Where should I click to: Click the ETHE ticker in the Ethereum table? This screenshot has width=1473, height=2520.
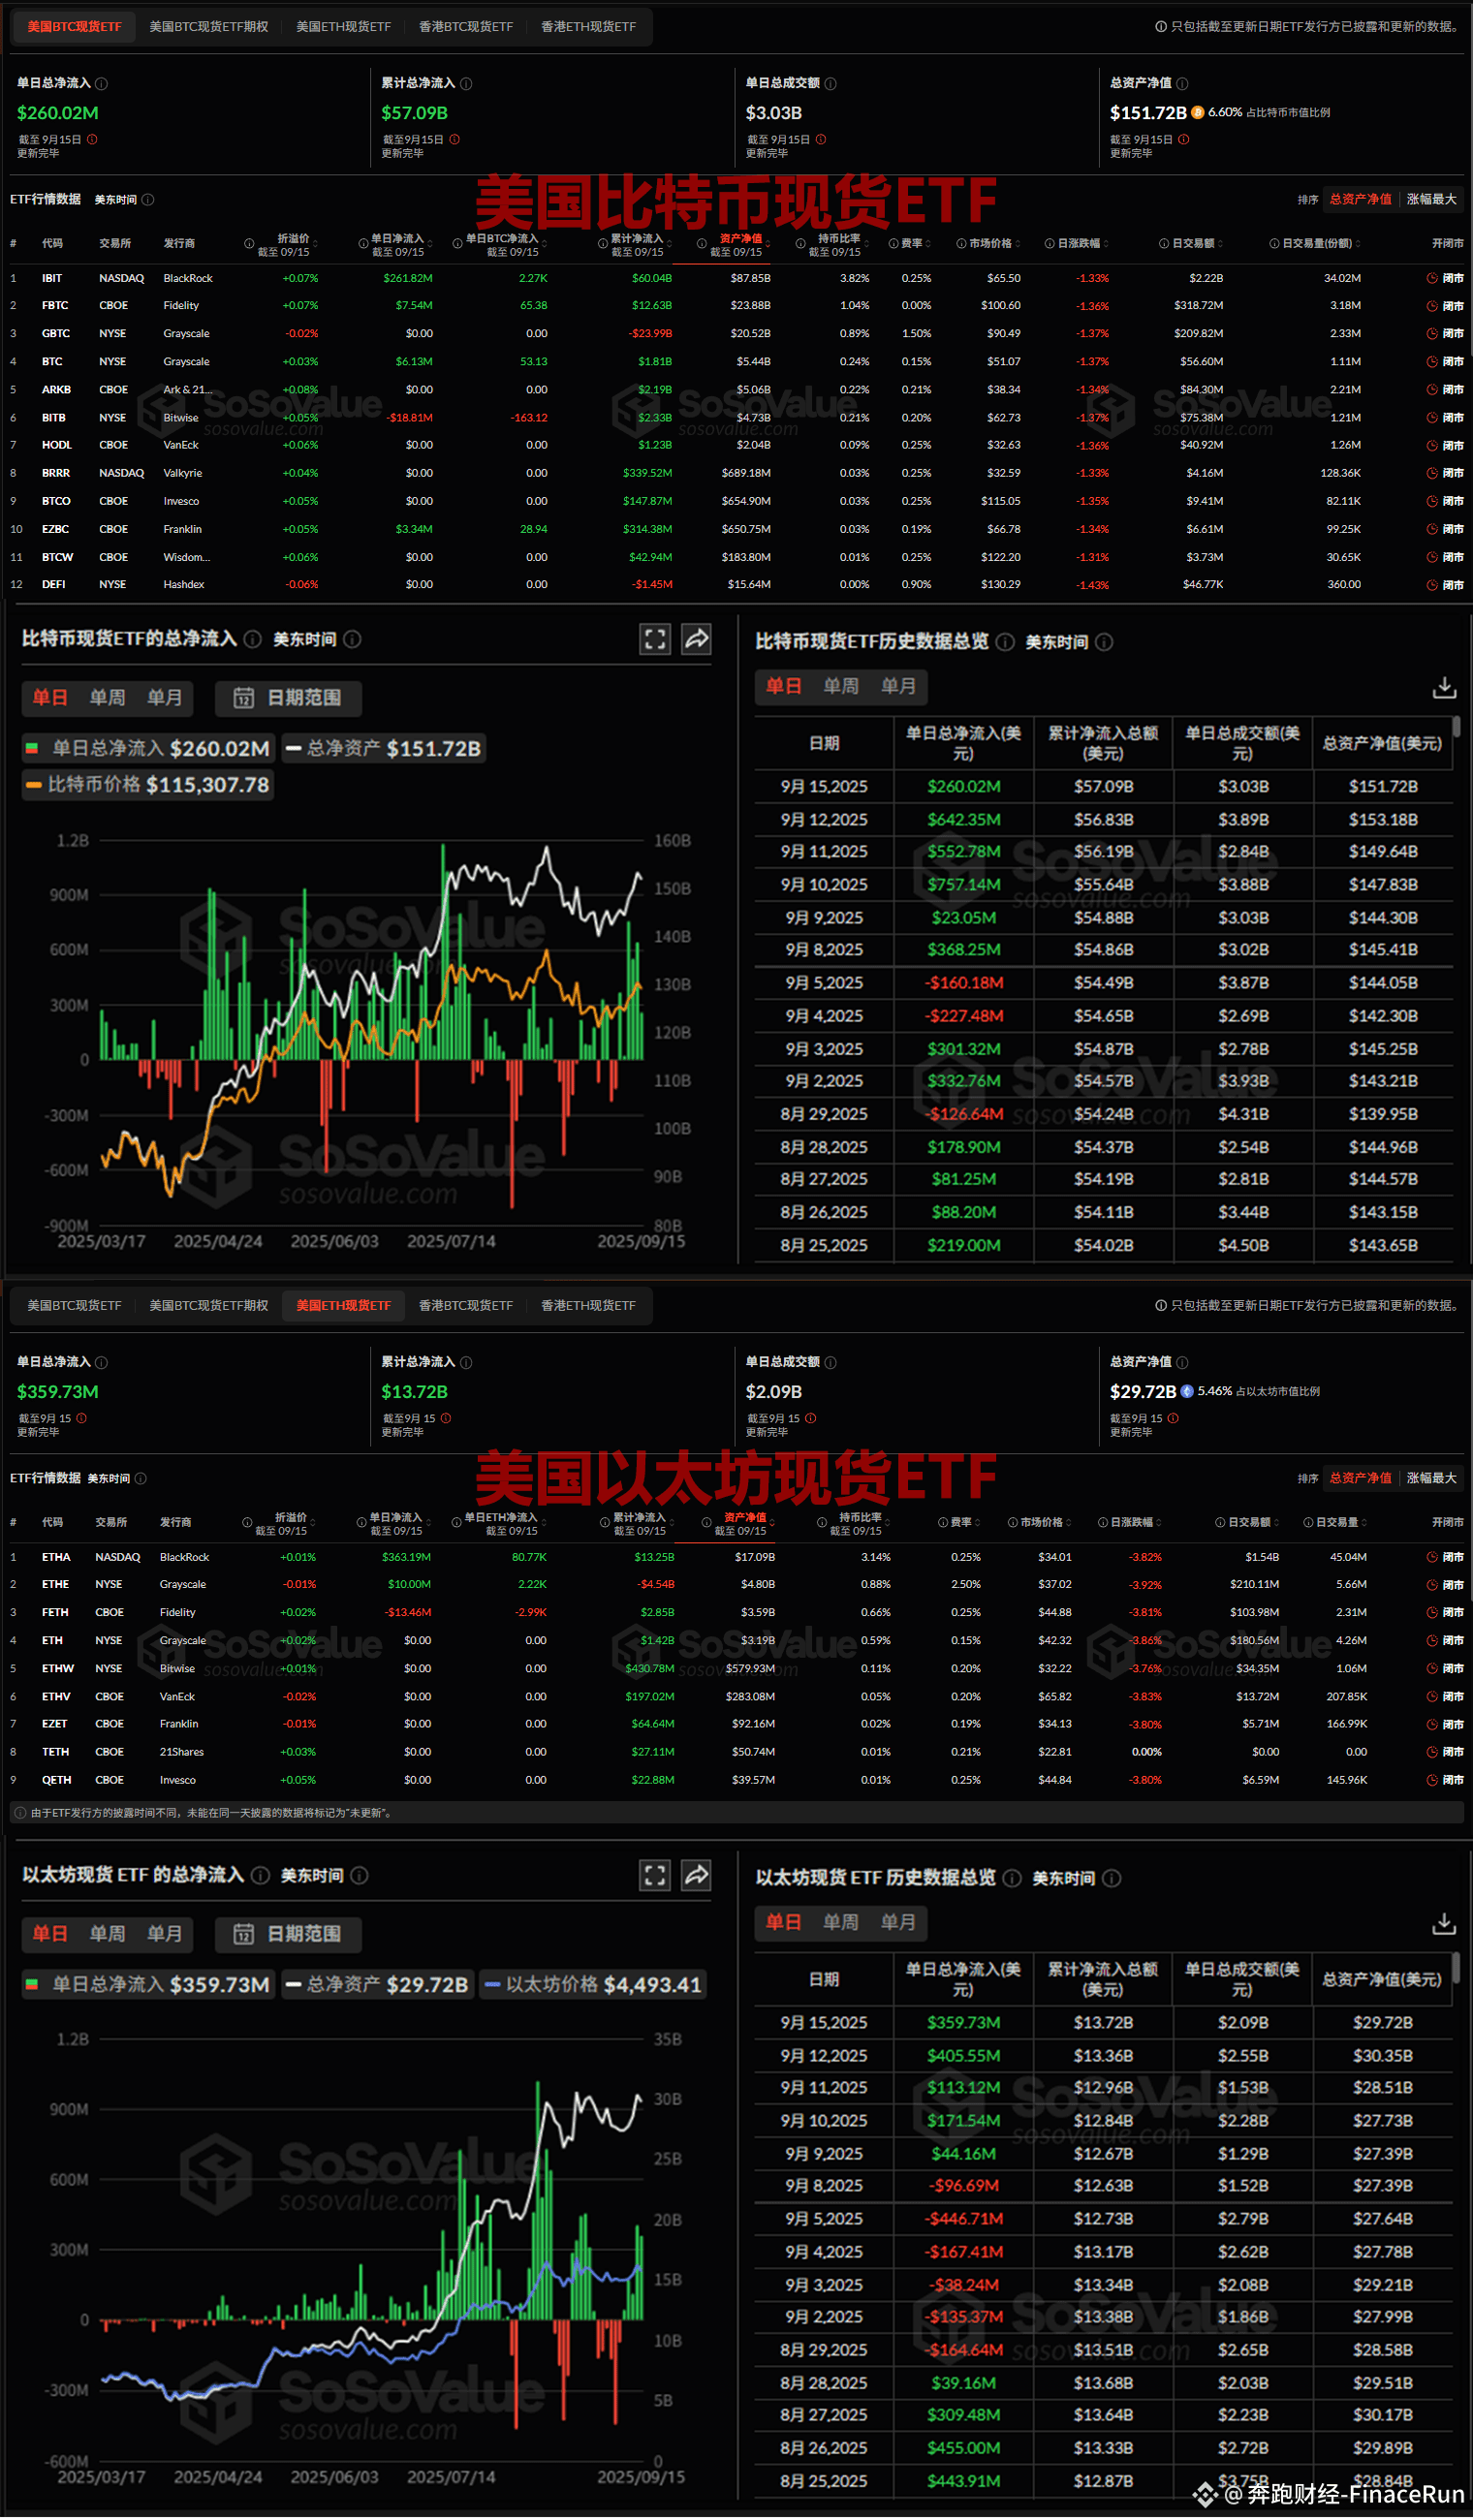pyautogui.click(x=55, y=1585)
